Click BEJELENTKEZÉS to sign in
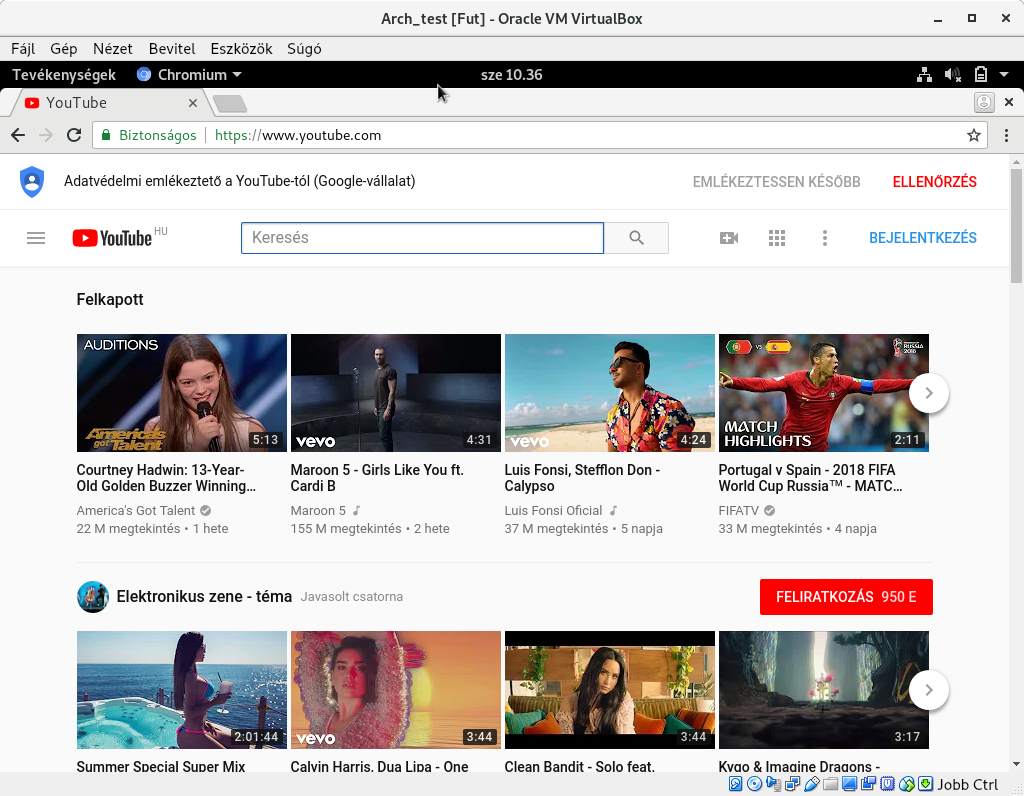The image size is (1024, 796). [x=923, y=238]
